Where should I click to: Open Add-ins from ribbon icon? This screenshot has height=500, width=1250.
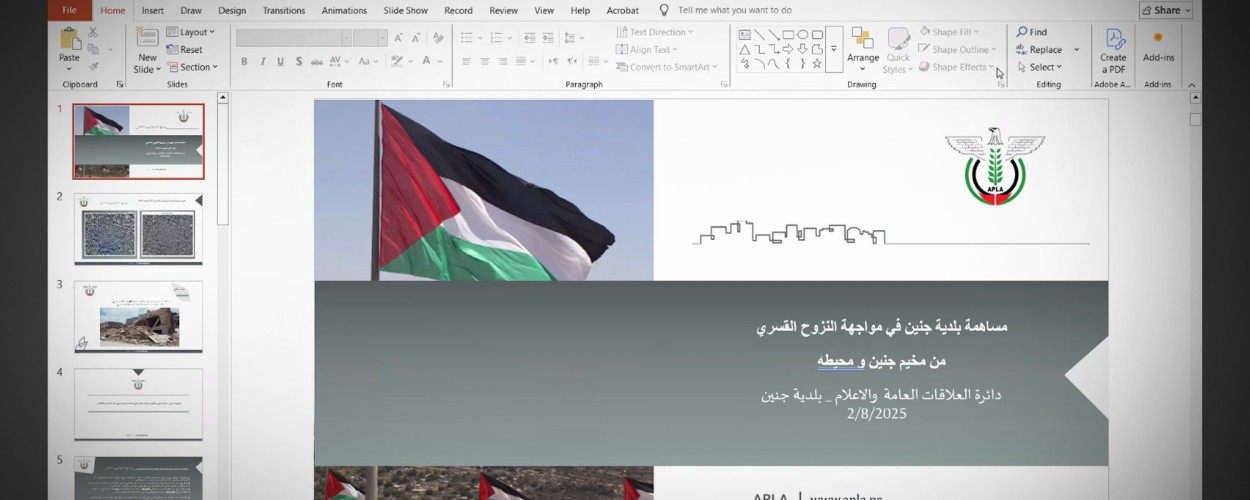point(1158,37)
